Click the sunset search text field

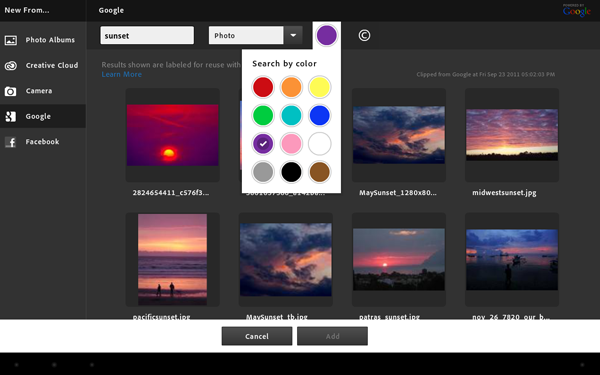coord(147,35)
